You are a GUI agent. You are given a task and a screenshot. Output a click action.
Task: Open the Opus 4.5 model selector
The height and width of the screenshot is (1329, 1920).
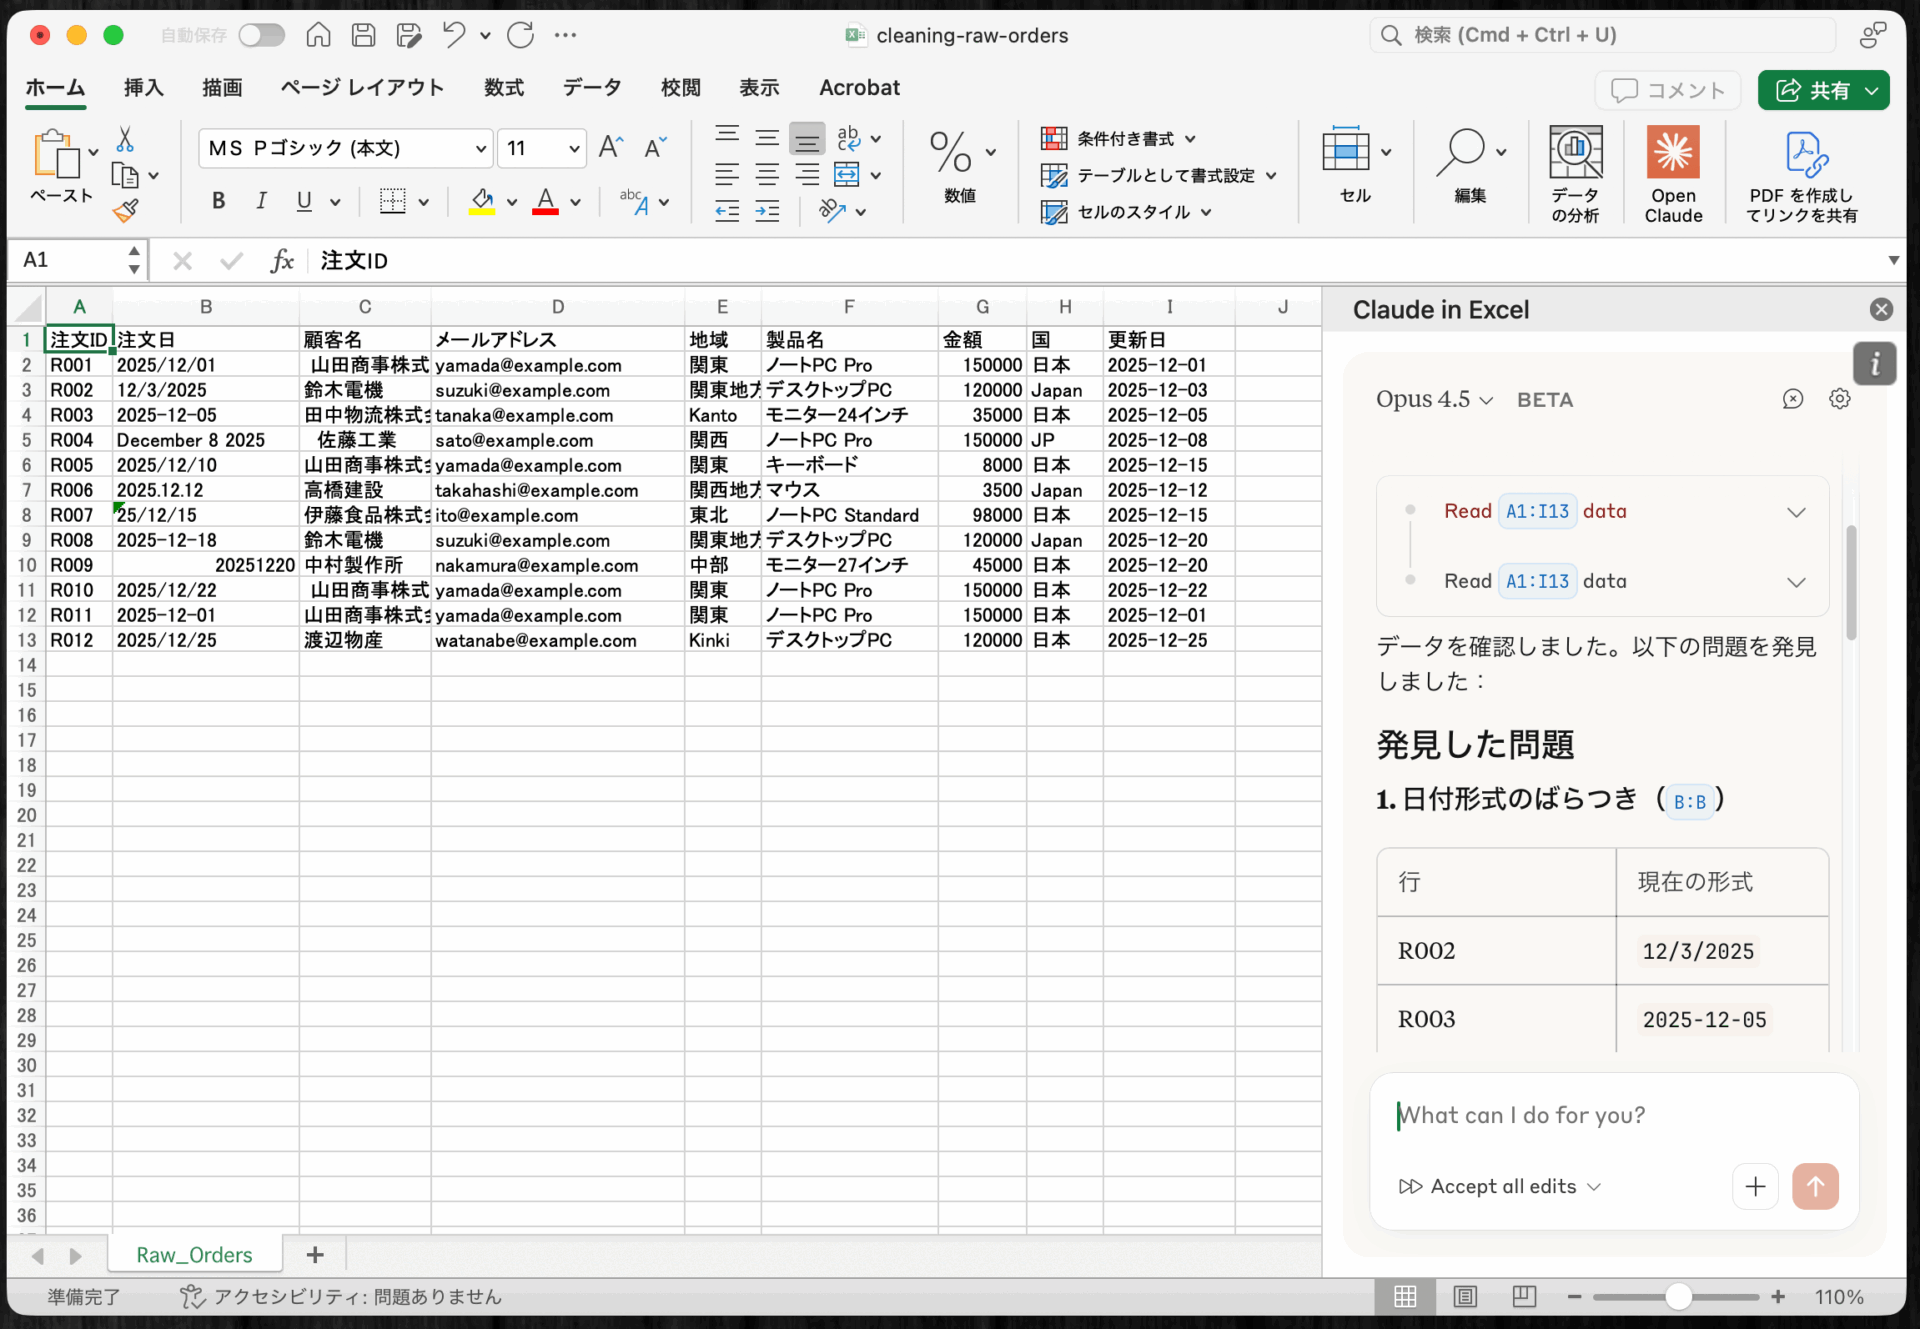(x=1434, y=399)
